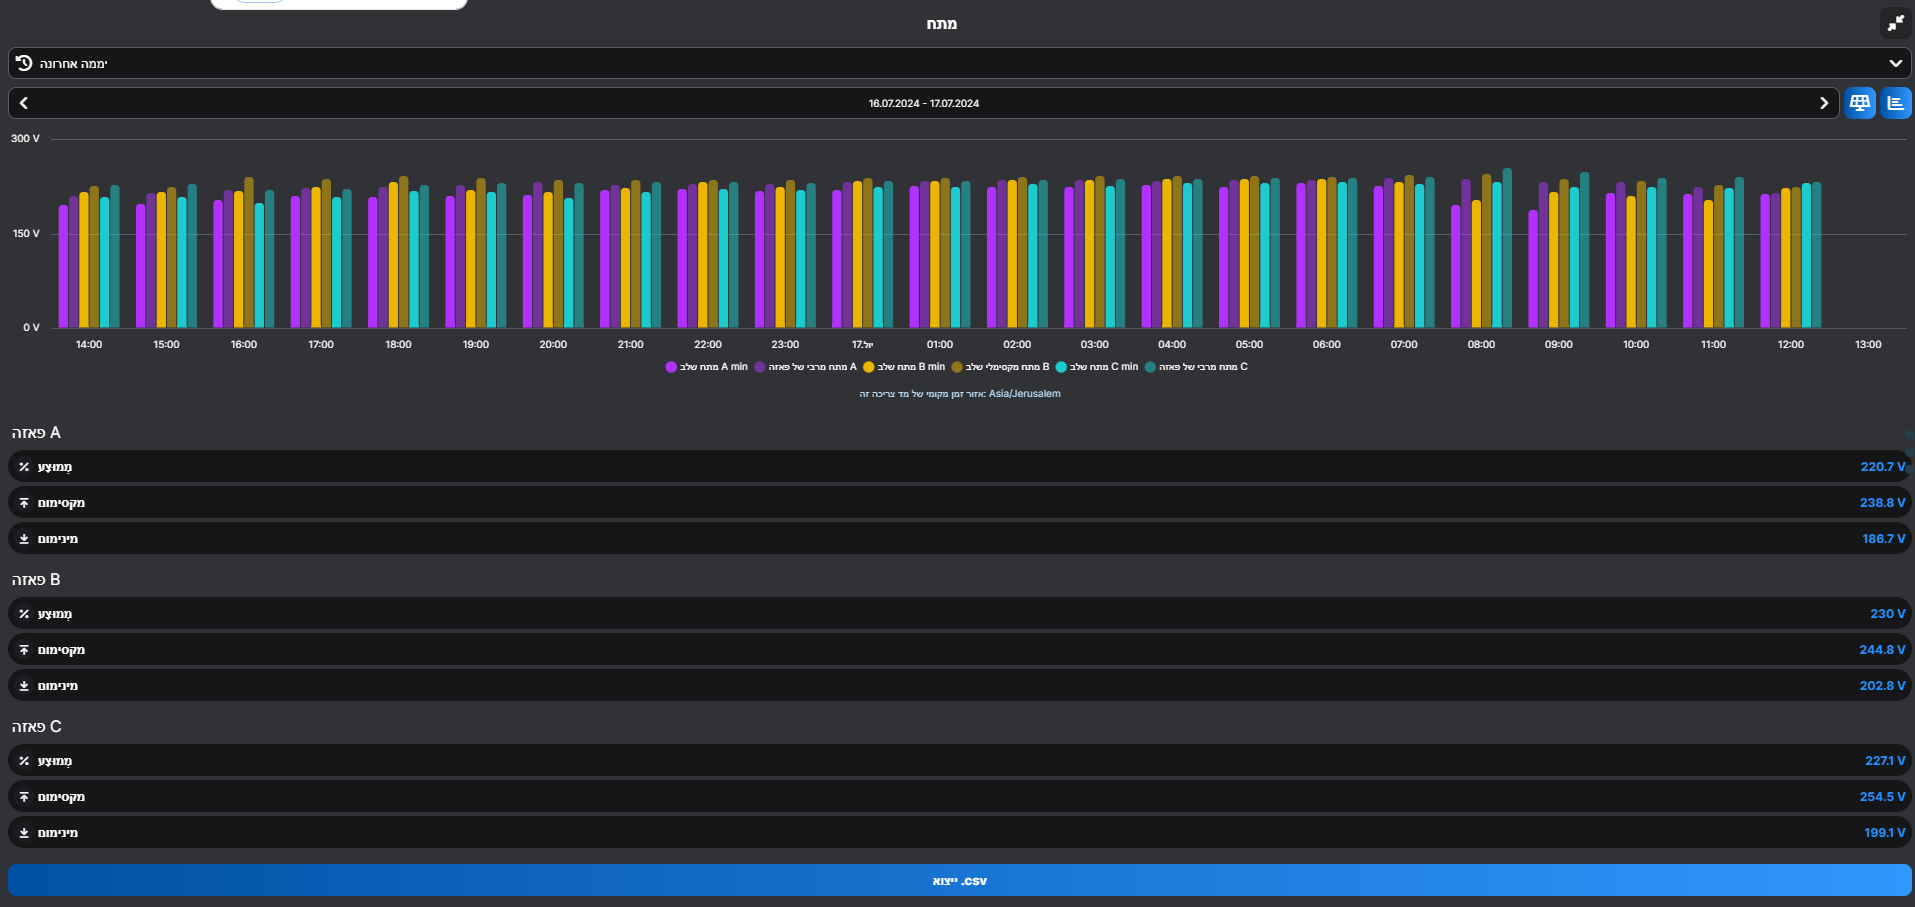Select the 202.8 V minimum value
The image size is (1915, 907).
1883,686
